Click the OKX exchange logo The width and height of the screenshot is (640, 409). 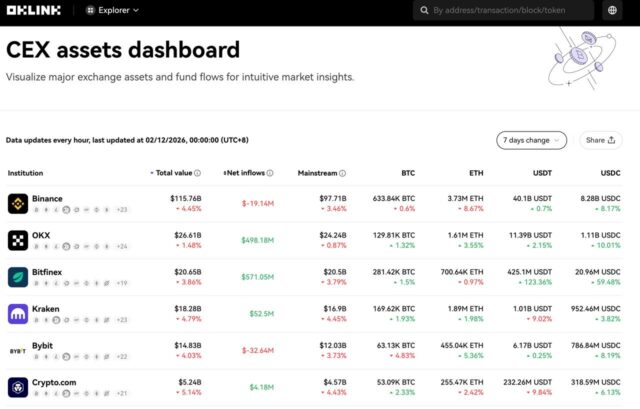(x=18, y=240)
